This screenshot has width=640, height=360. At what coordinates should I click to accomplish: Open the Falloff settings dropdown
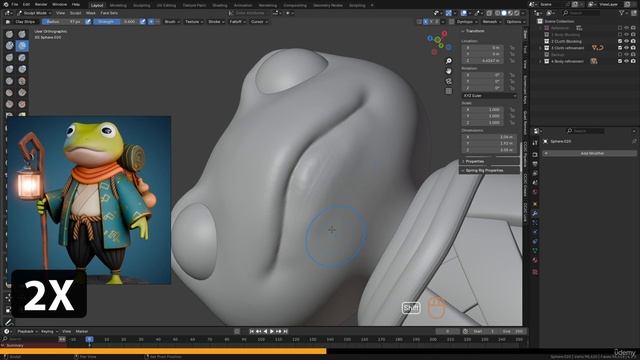237,22
